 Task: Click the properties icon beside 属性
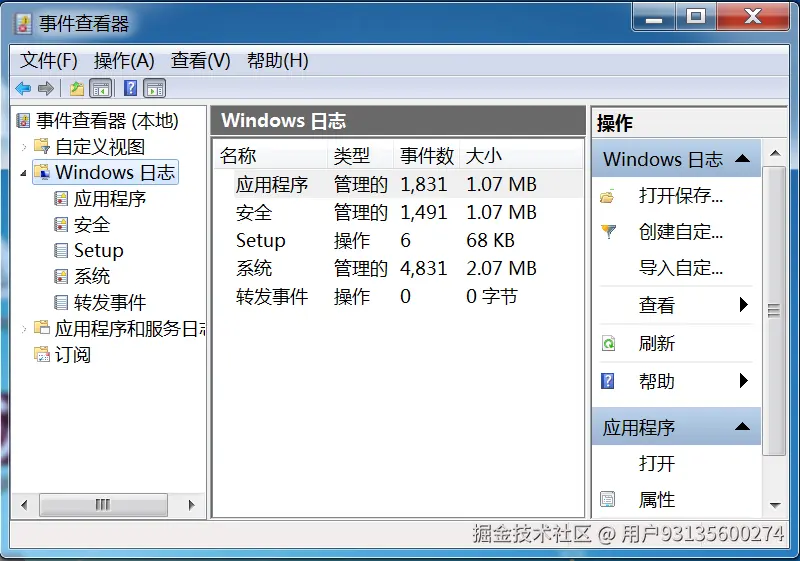pyautogui.click(x=608, y=499)
